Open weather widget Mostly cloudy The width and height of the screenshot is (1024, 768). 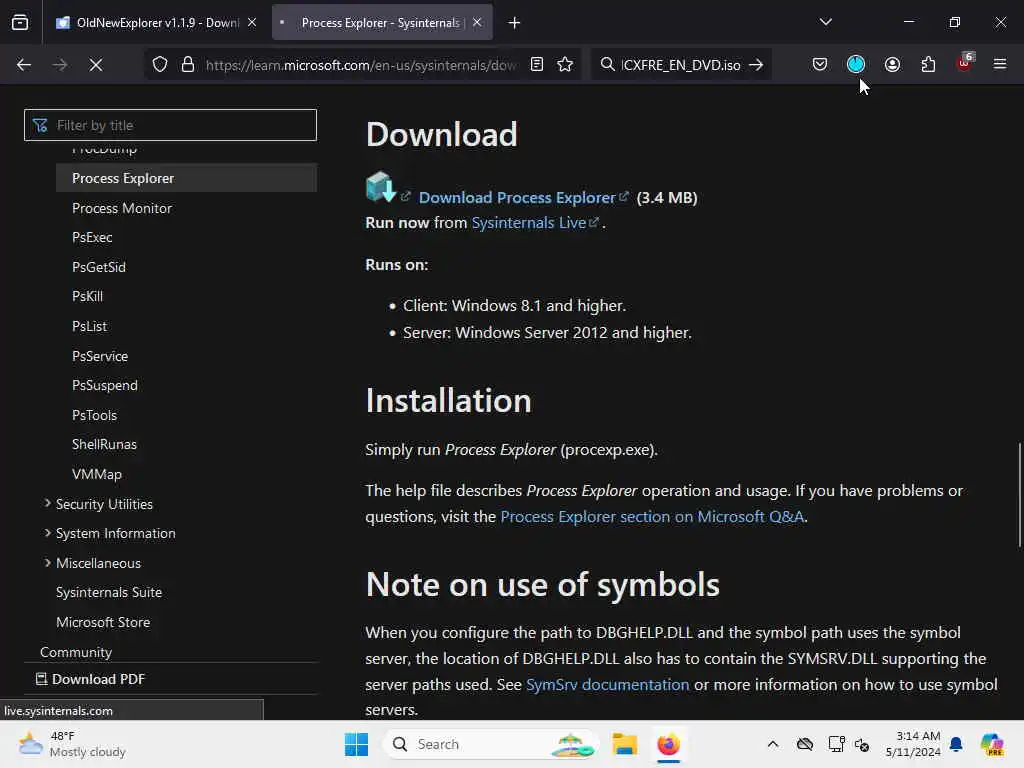coord(72,744)
